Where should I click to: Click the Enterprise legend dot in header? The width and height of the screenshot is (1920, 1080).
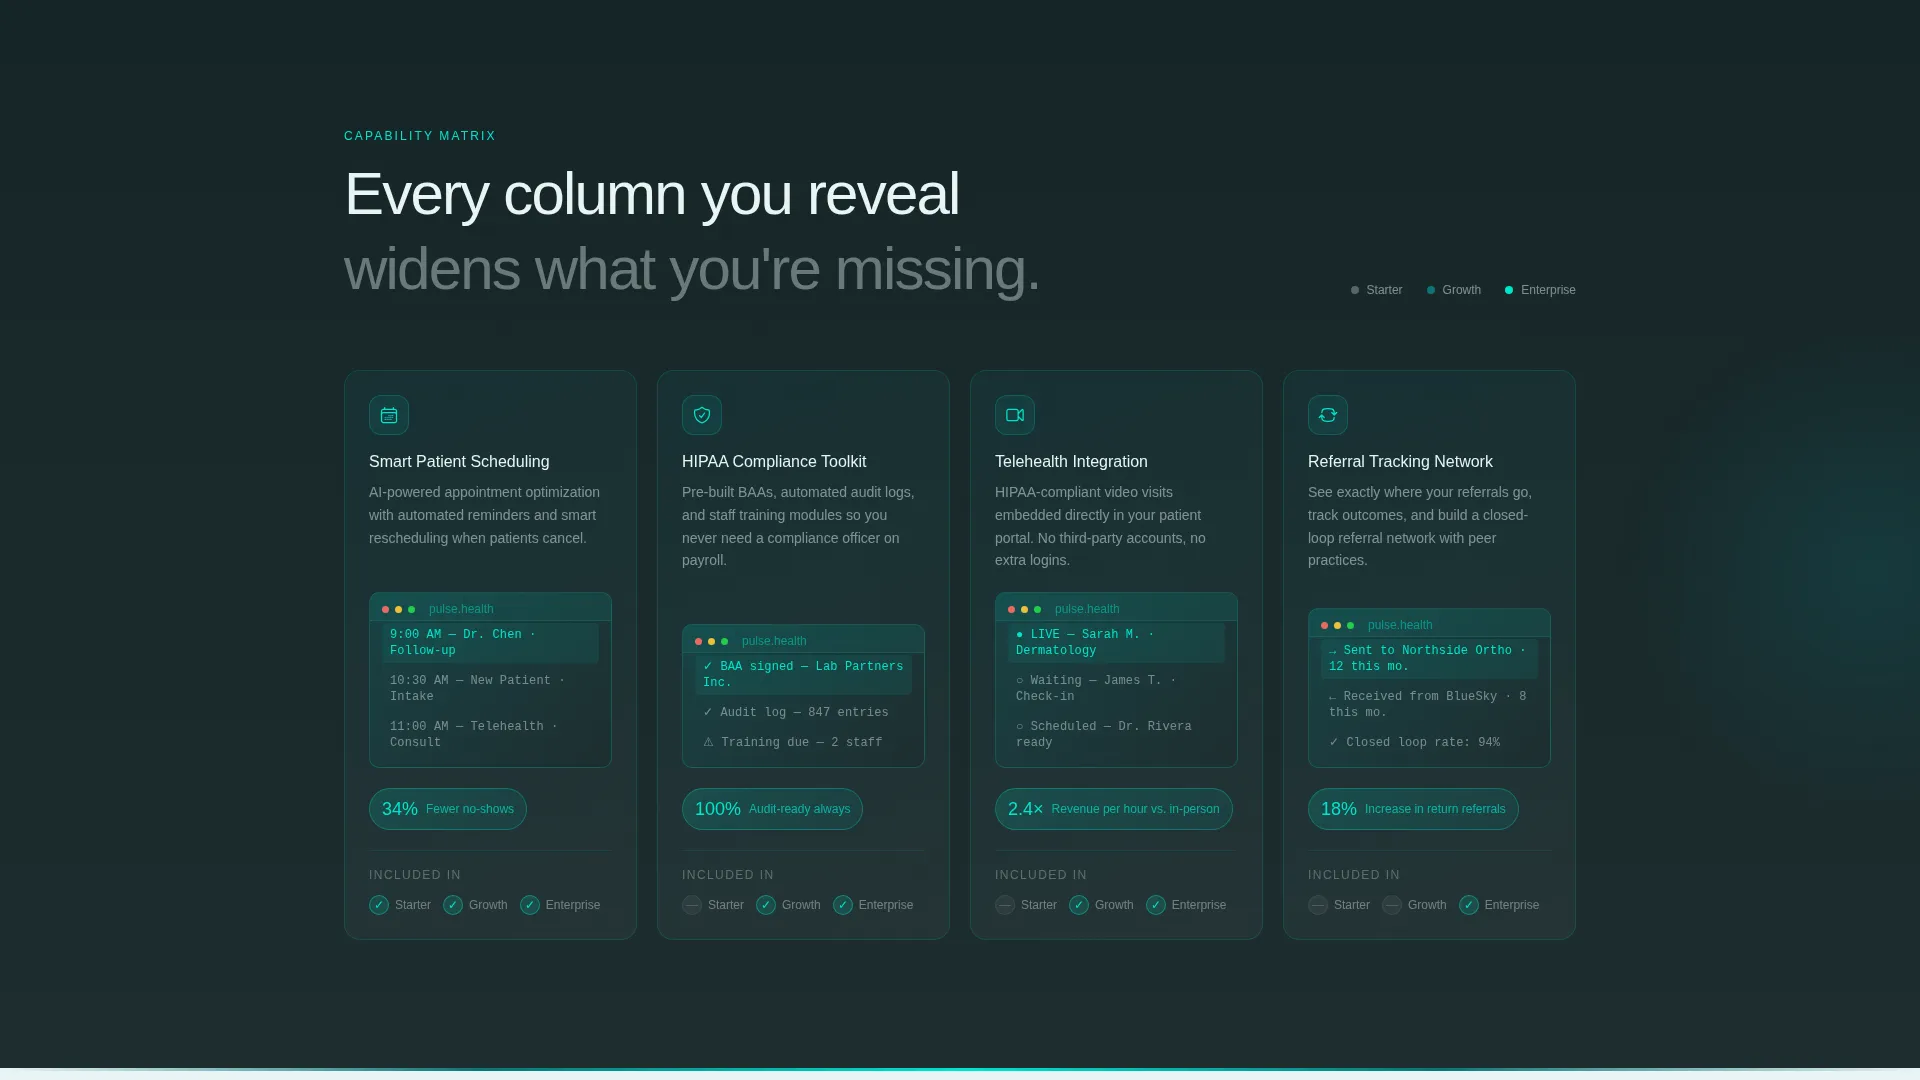click(x=1509, y=290)
